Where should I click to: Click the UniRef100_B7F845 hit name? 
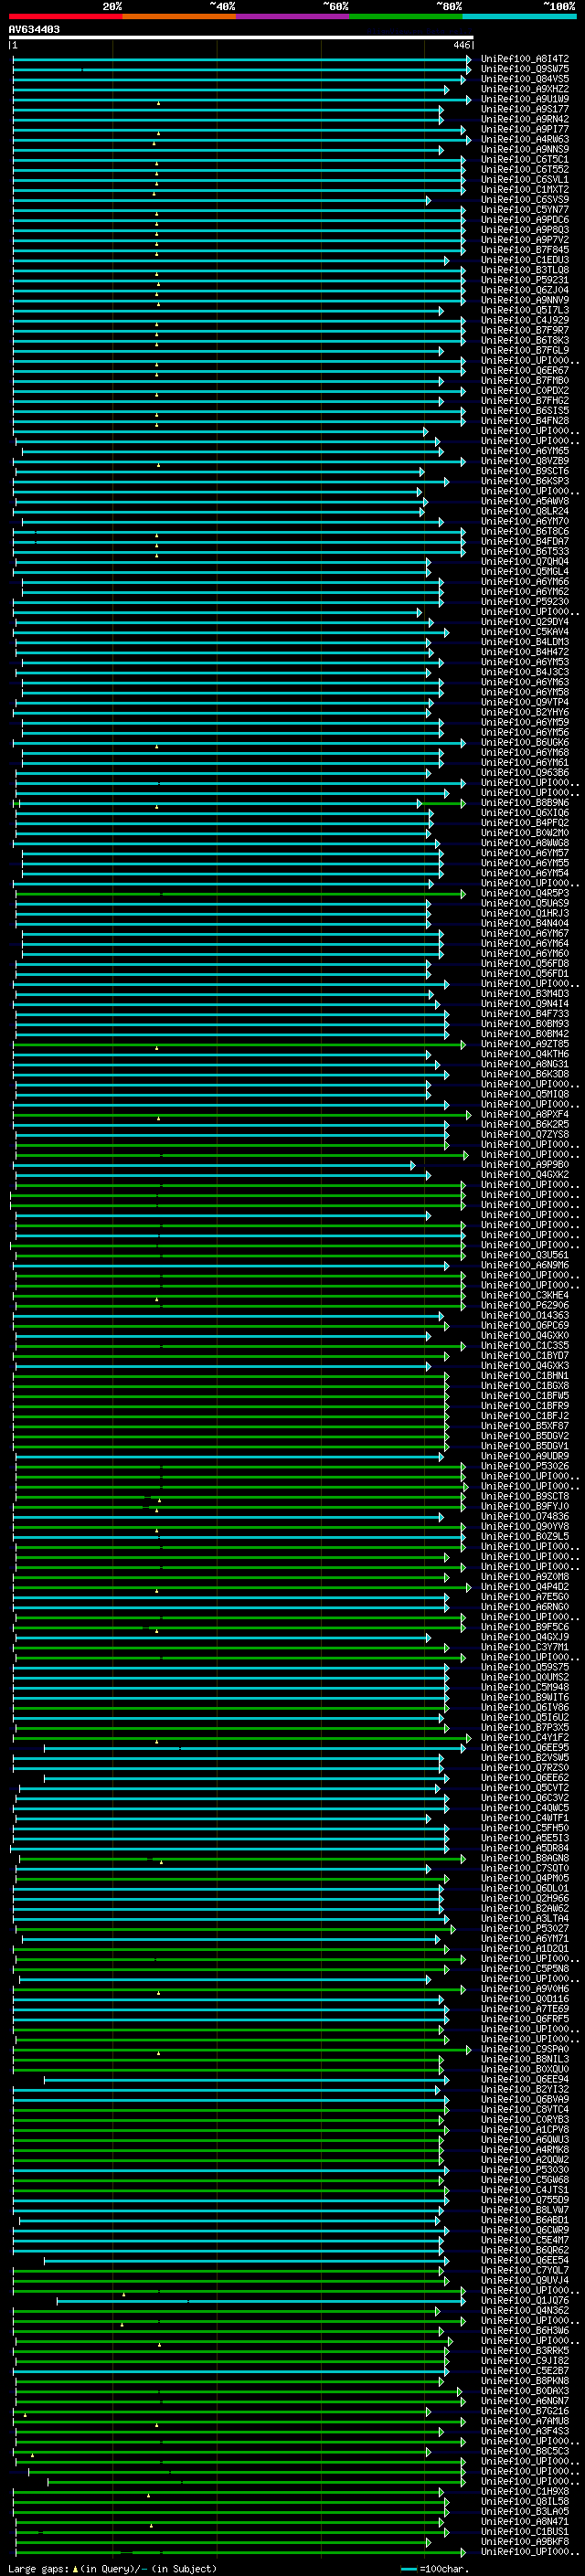coord(525,250)
